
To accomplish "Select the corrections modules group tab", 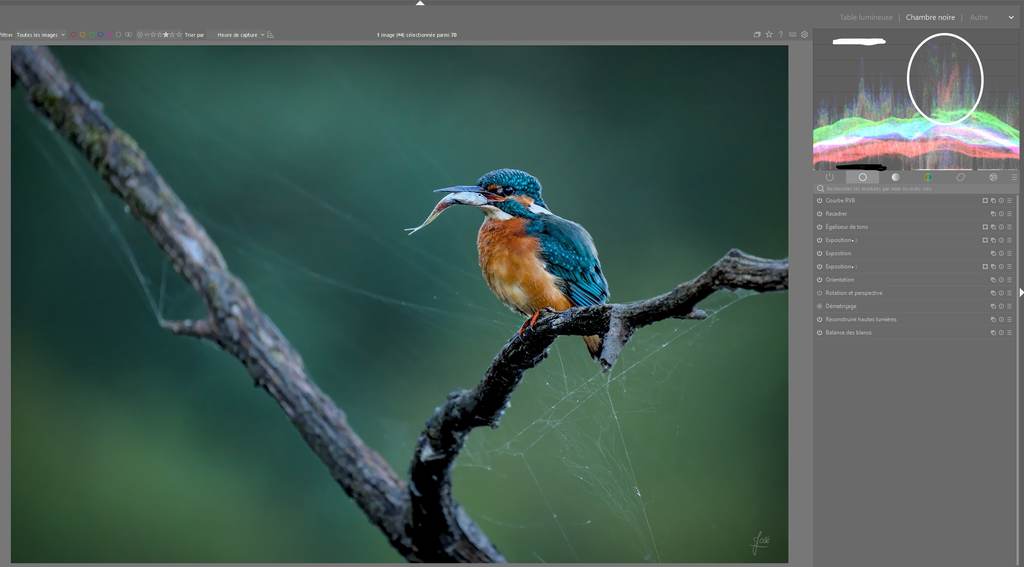I will (960, 177).
